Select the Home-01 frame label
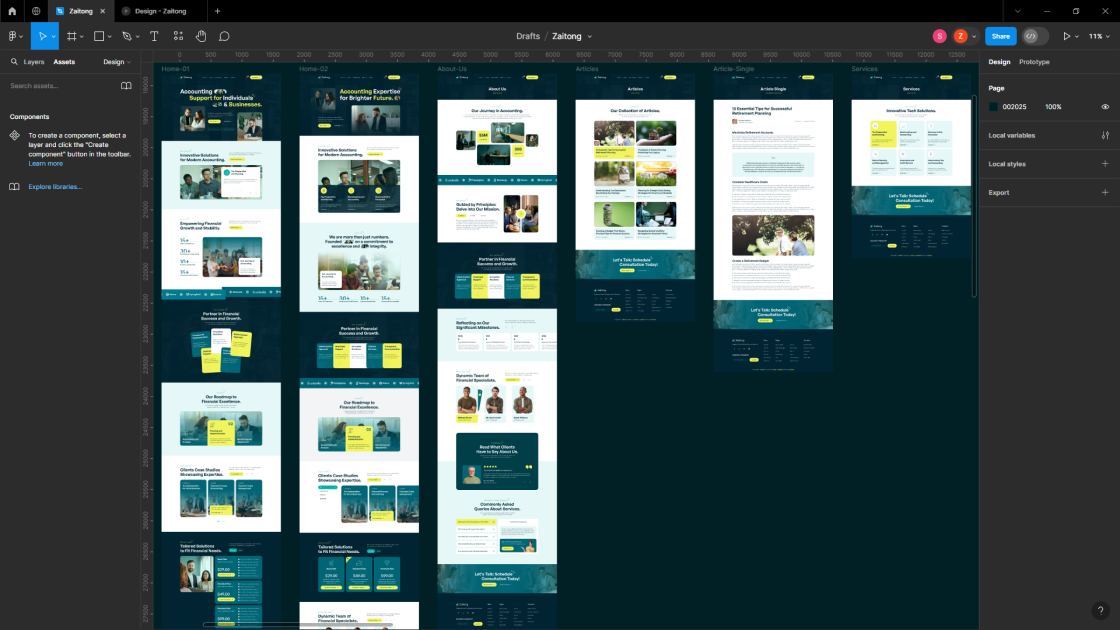The height and width of the screenshot is (630, 1120). (x=176, y=69)
